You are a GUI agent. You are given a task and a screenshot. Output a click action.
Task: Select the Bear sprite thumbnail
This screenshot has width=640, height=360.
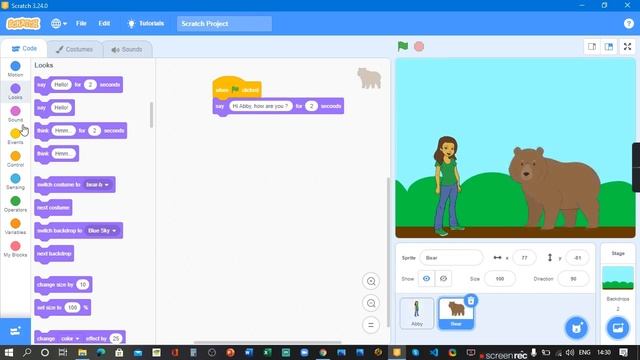point(456,313)
